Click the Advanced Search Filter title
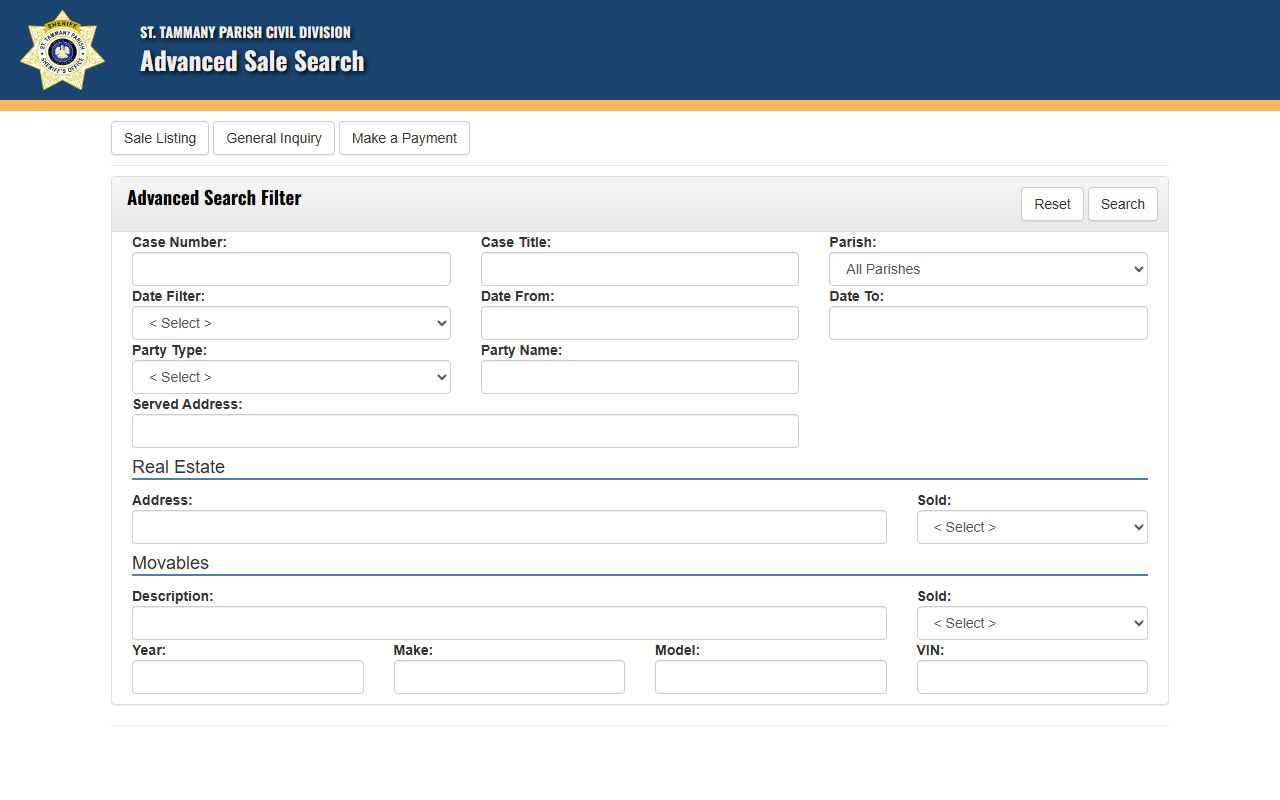This screenshot has width=1280, height=800. 214,198
